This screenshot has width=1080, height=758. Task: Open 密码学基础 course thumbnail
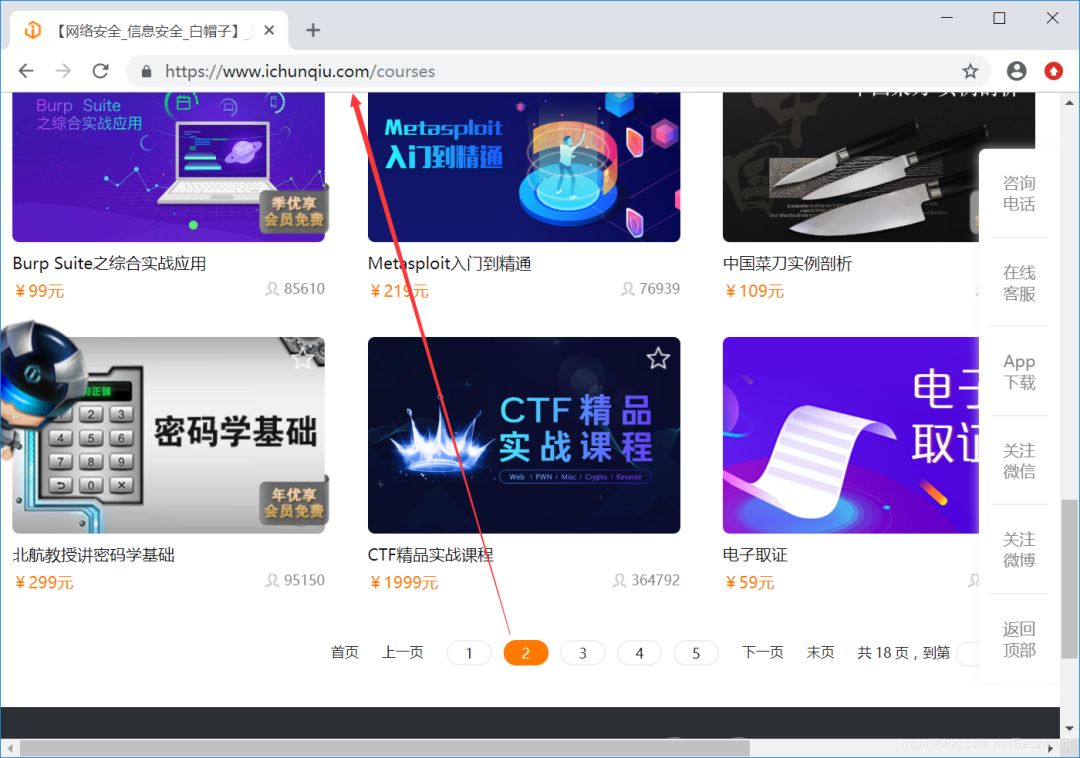pyautogui.click(x=169, y=435)
